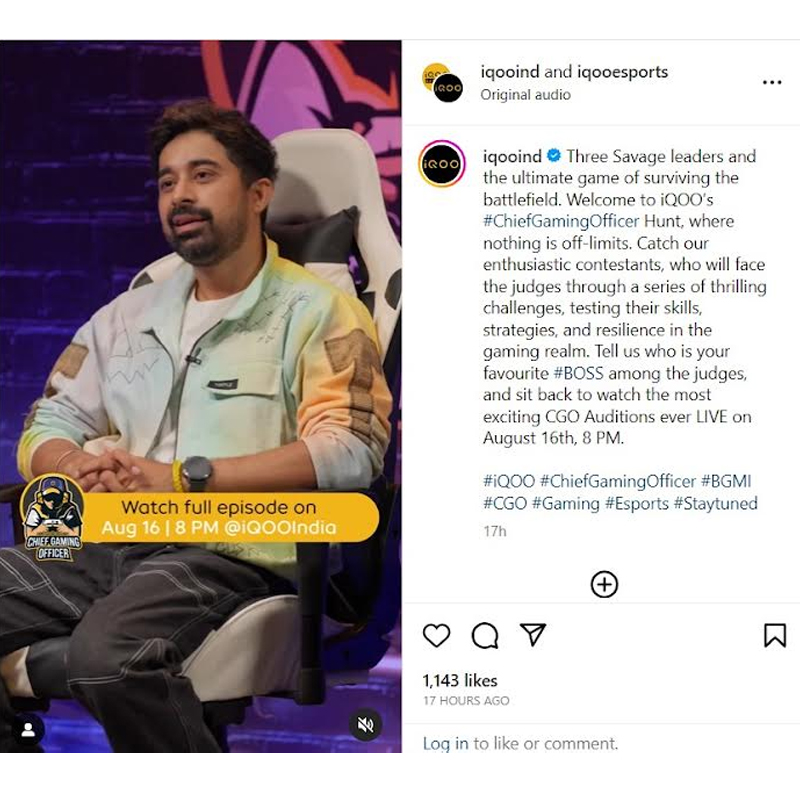
Task: Click the Chief Gaming Officer badge on video
Action: tap(53, 519)
